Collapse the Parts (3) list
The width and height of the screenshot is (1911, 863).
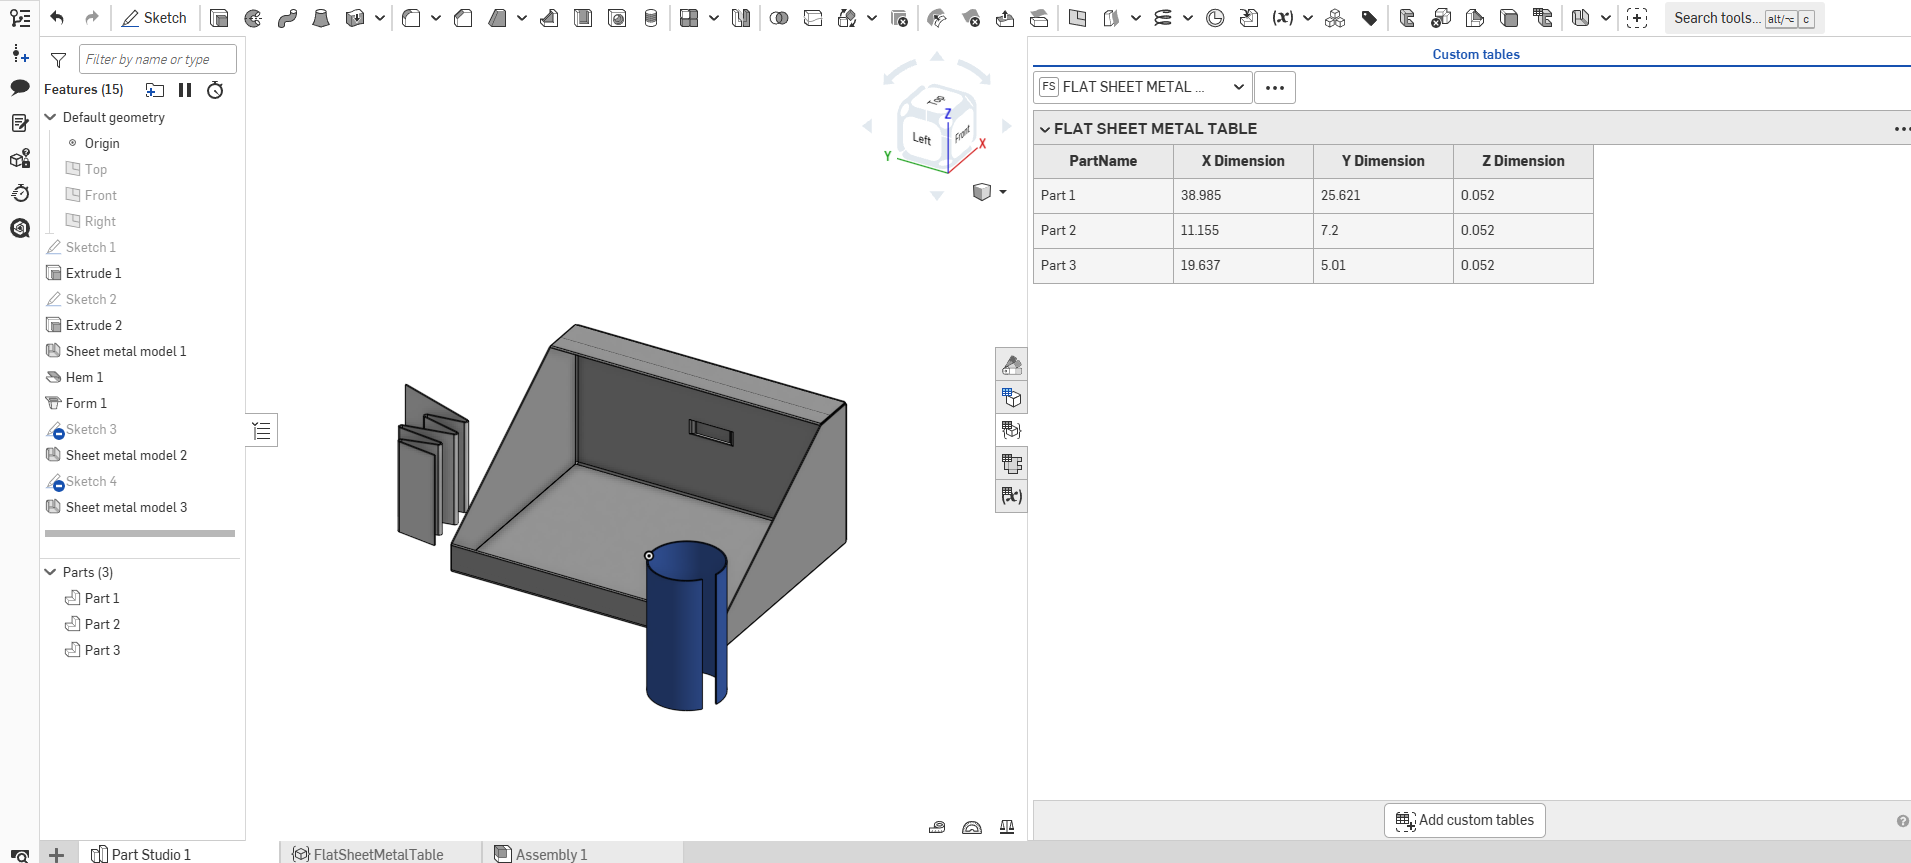51,572
